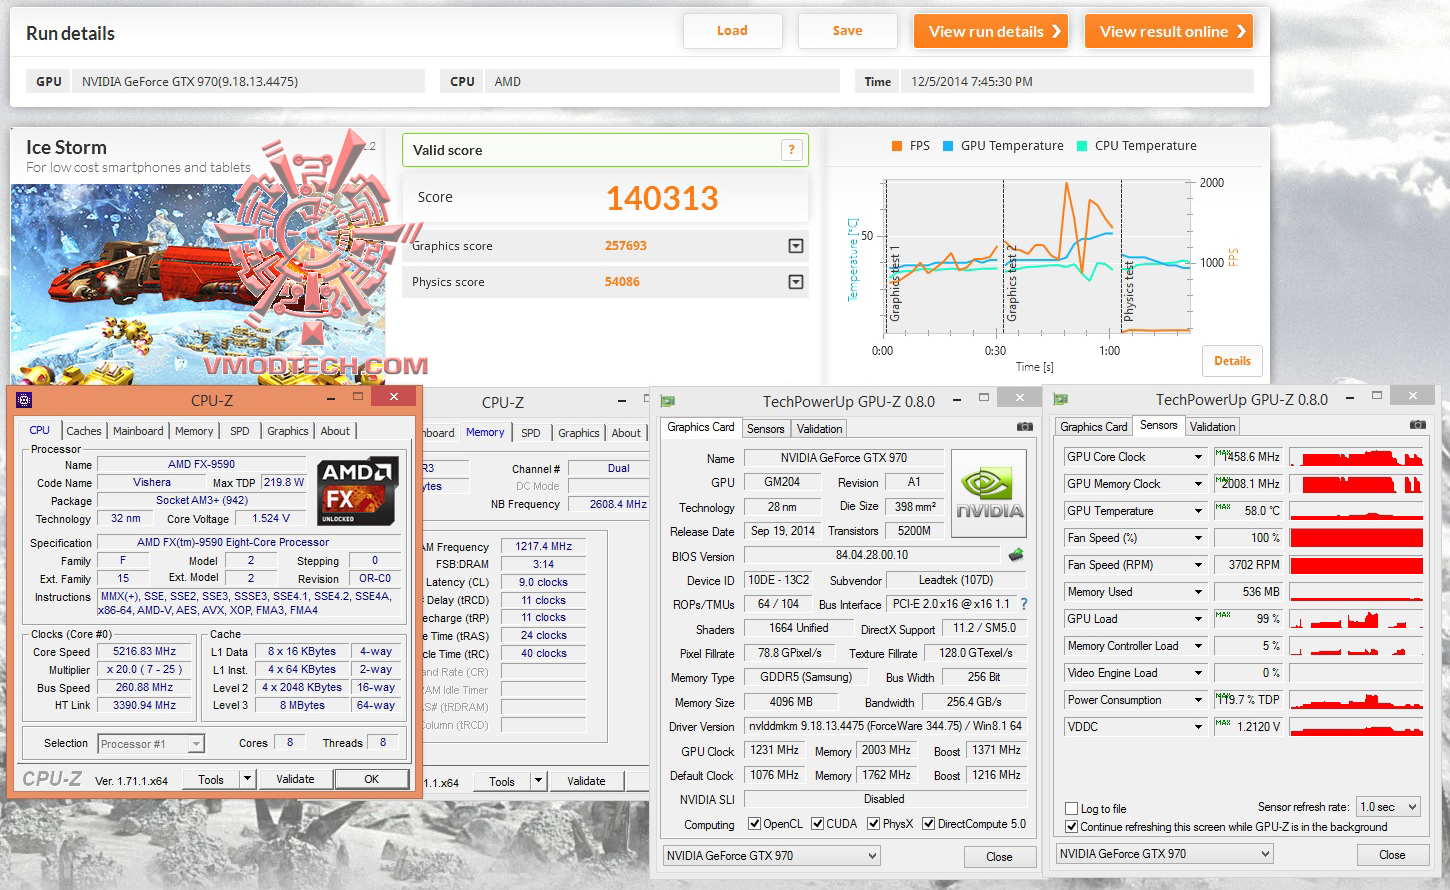Open the Power Consumption sensor dropdown
This screenshot has width=1450, height=890.
click(1198, 700)
